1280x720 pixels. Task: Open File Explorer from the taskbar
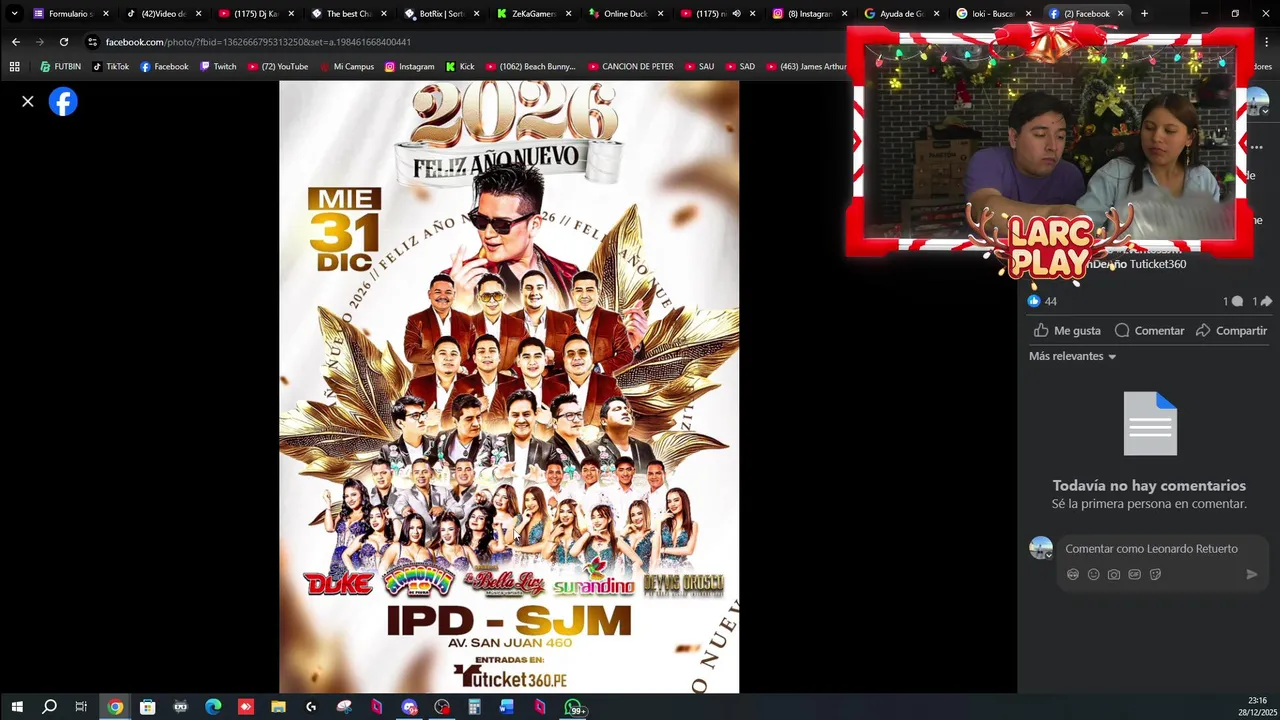coord(278,707)
